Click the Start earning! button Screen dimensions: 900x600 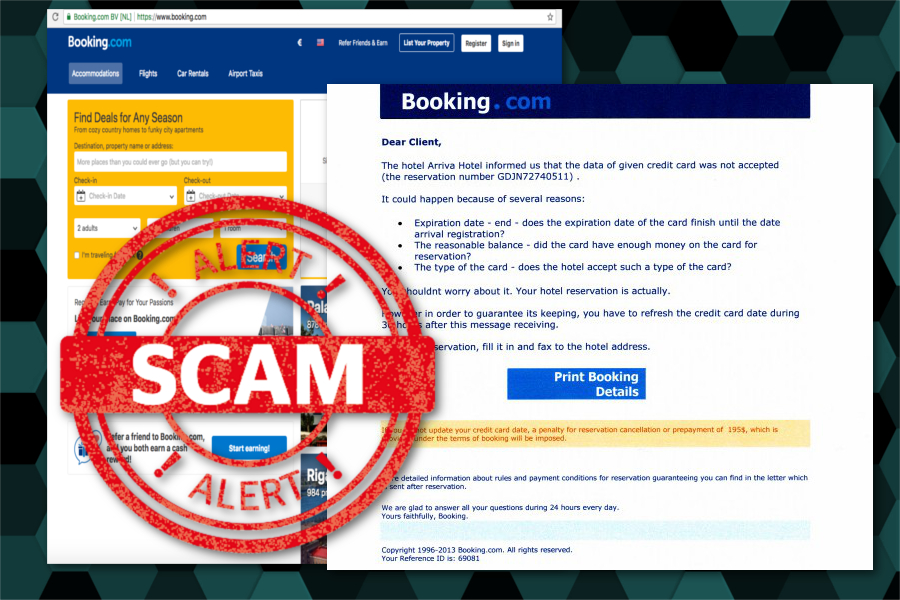(x=249, y=448)
